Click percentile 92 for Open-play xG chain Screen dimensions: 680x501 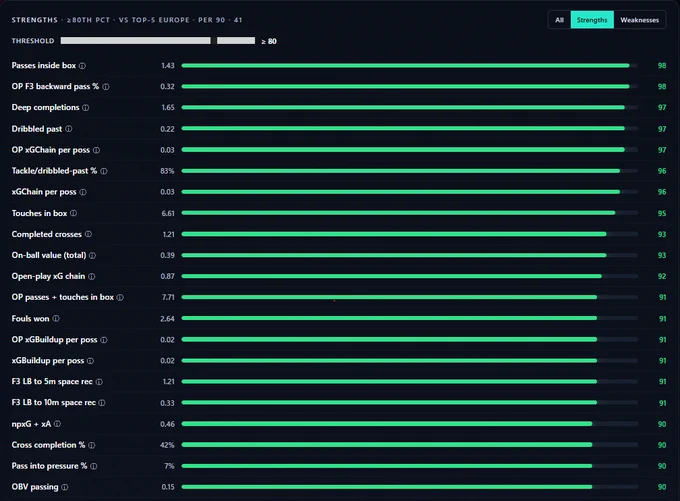(x=662, y=276)
